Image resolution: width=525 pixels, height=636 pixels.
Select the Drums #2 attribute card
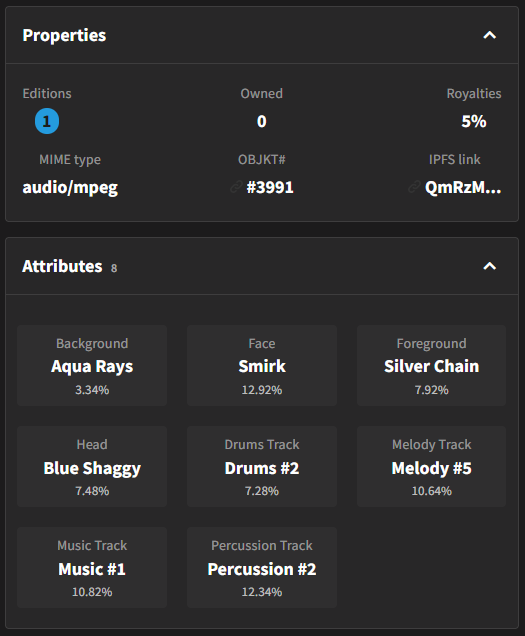262,466
